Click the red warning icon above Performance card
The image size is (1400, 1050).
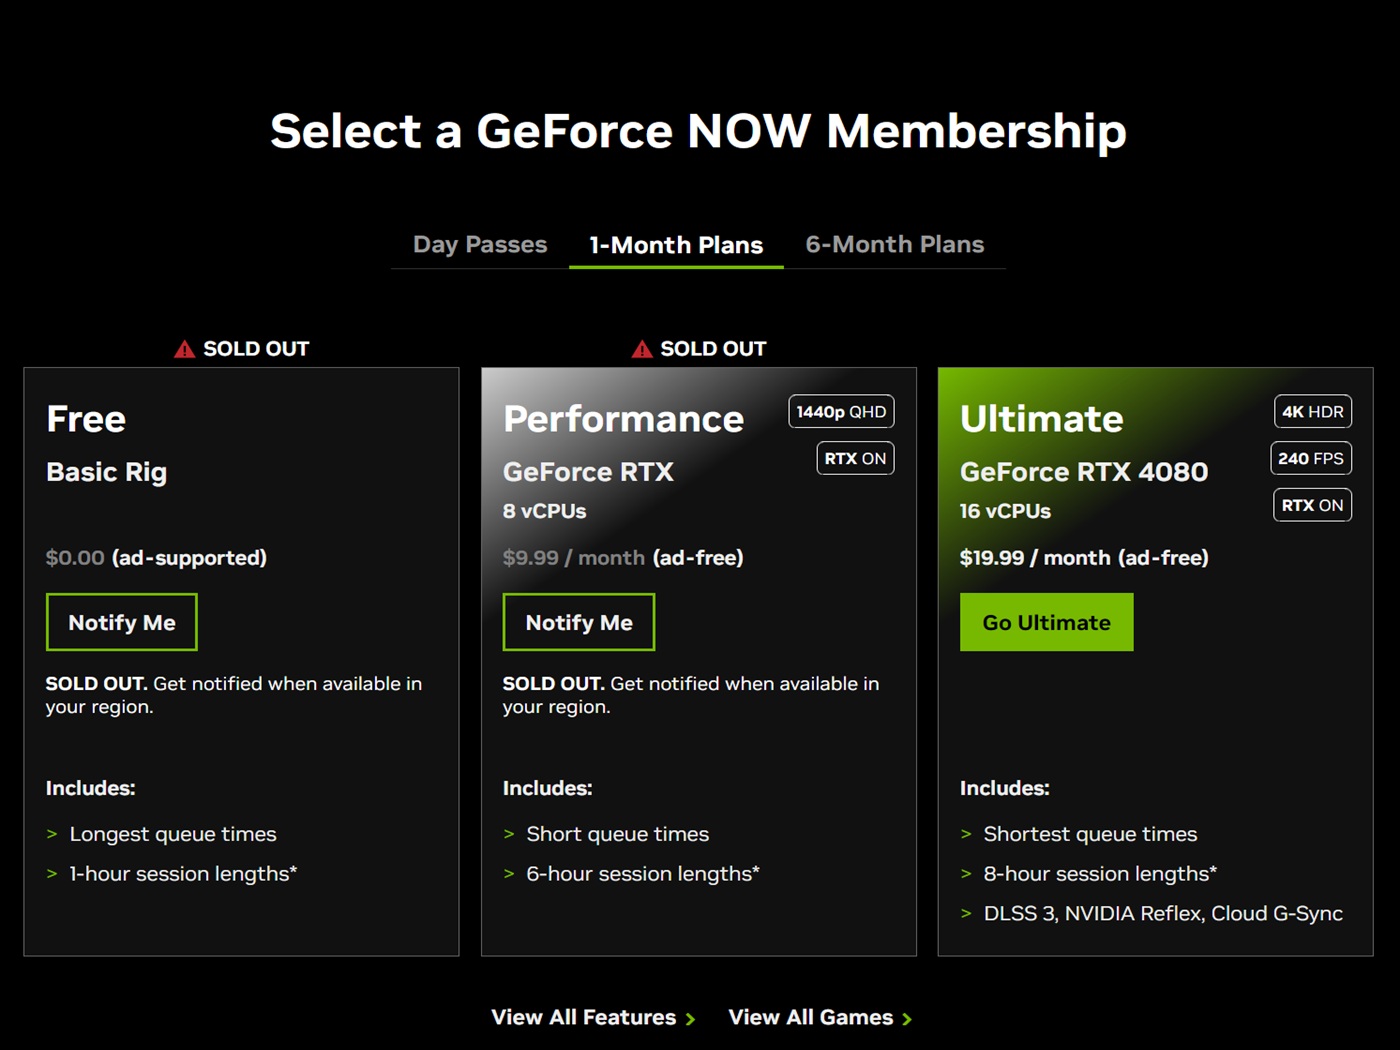pos(642,349)
